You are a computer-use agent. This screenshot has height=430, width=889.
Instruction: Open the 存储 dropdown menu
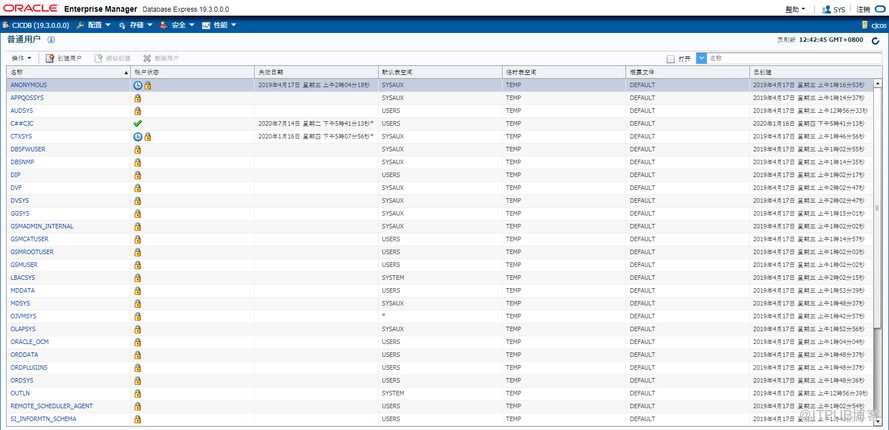pos(136,25)
